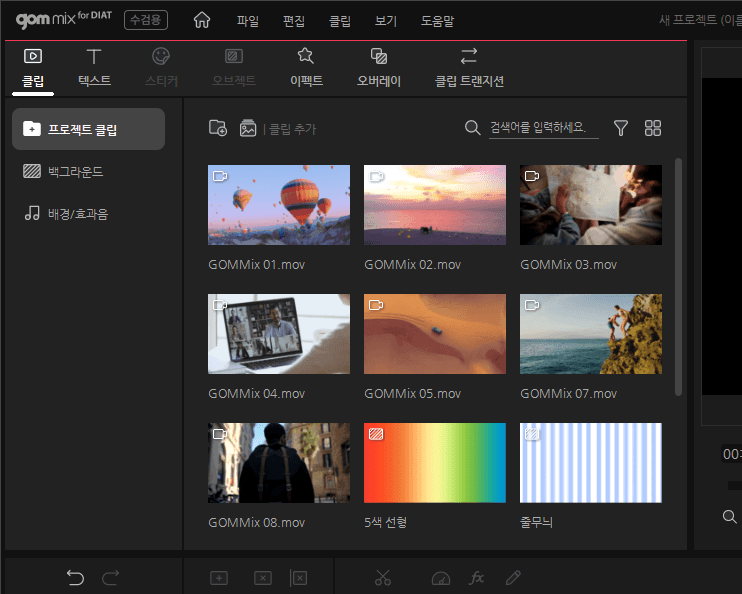The image size is (742, 594).
Task: Open the 이펙트 tab
Action: (306, 68)
